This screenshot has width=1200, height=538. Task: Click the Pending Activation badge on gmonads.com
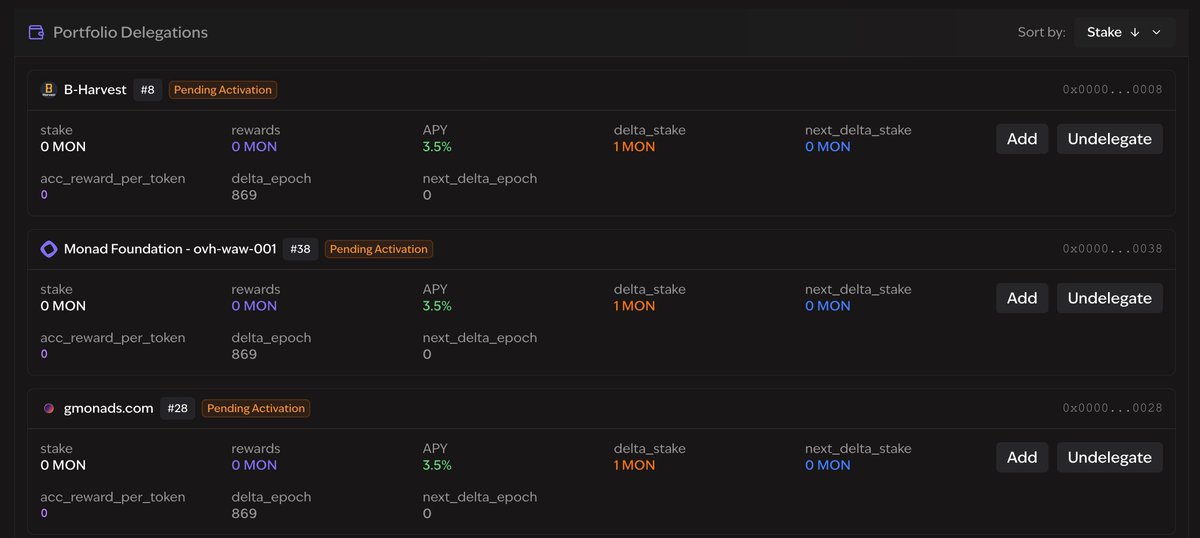click(x=256, y=408)
